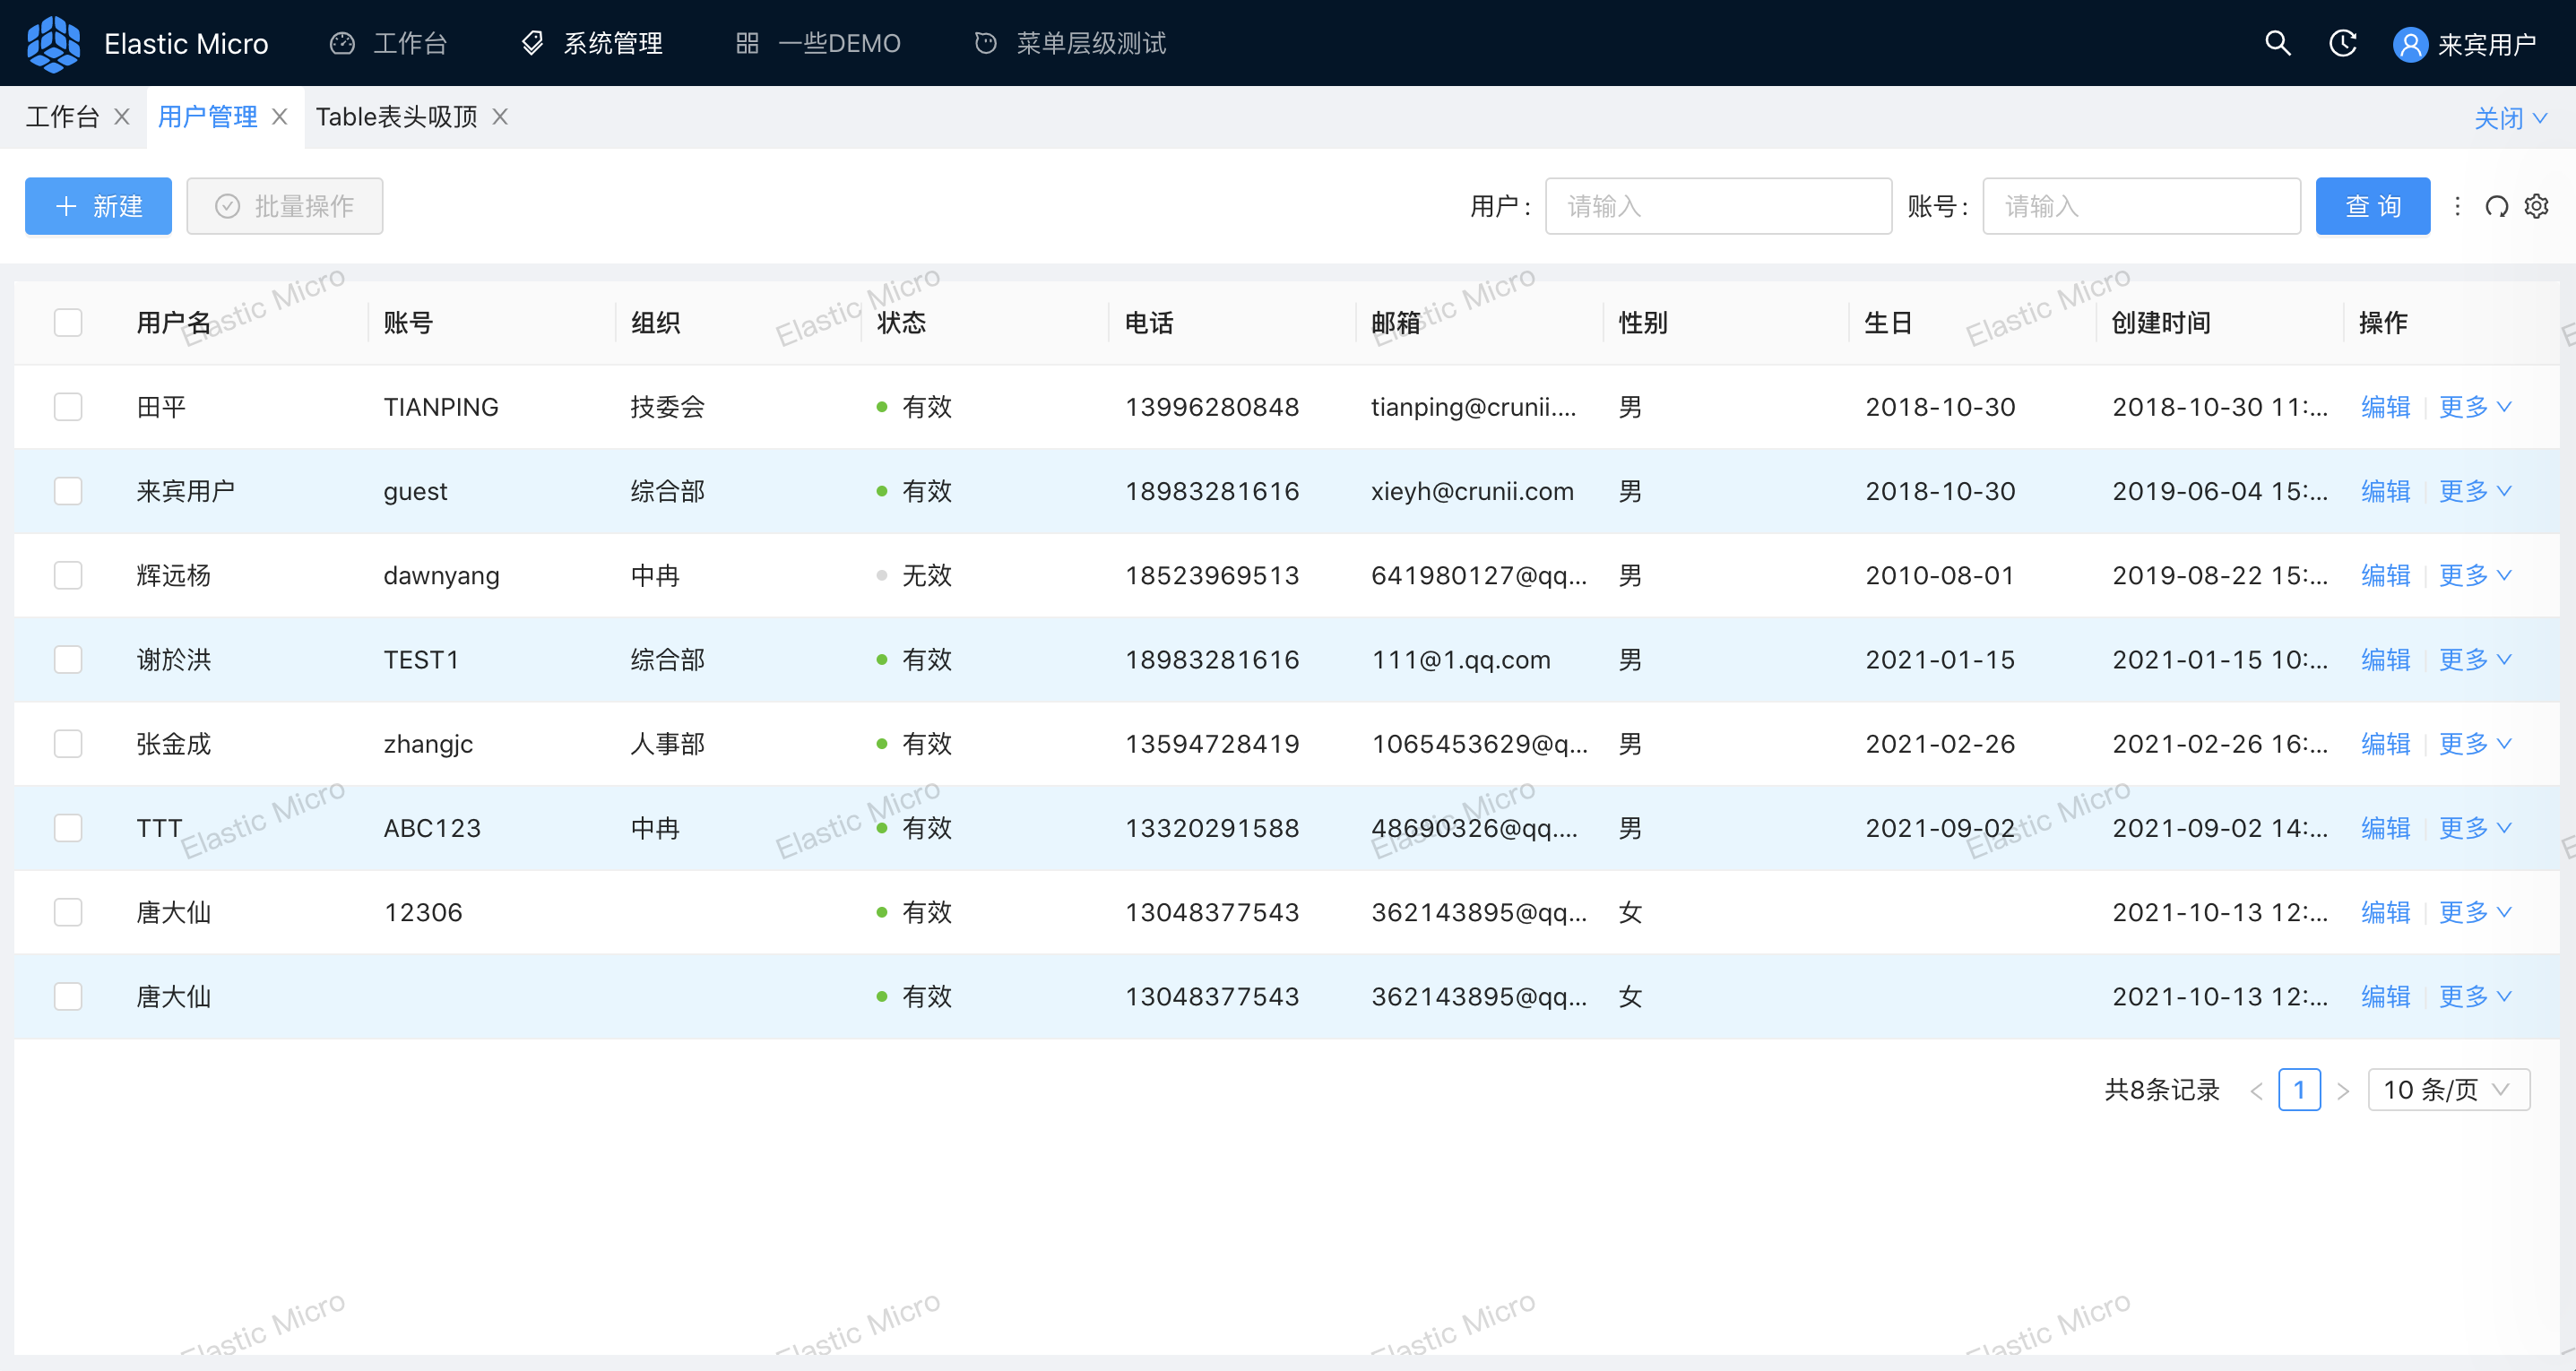The height and width of the screenshot is (1371, 2576).
Task: Click the refresh table icon
Action: 2496,207
